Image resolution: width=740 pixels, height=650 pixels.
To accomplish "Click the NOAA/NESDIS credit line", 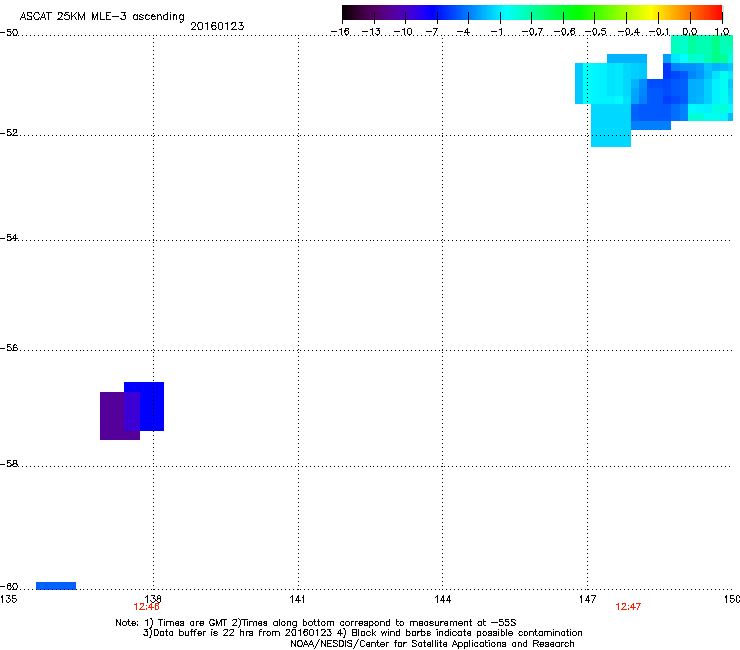I will (432, 644).
